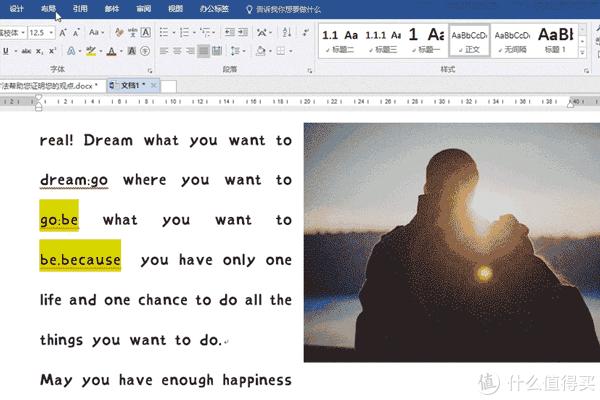Click the Sort A-Z icon
Image resolution: width=600 pixels, height=400 pixels.
[287, 33]
